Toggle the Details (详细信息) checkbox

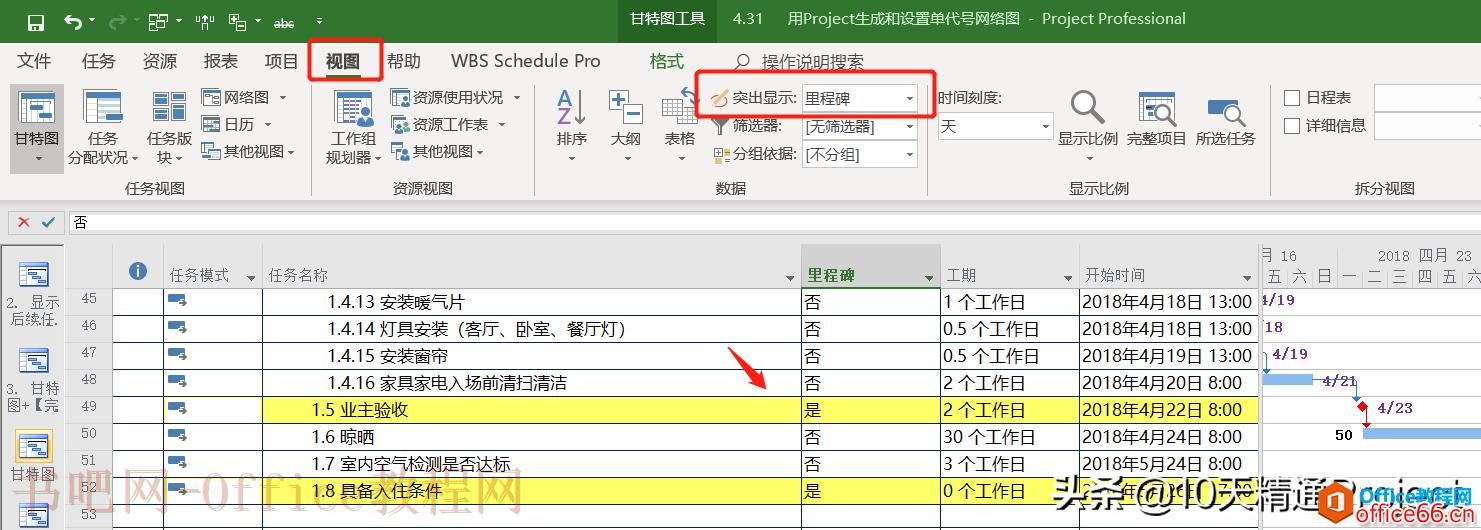point(1292,125)
